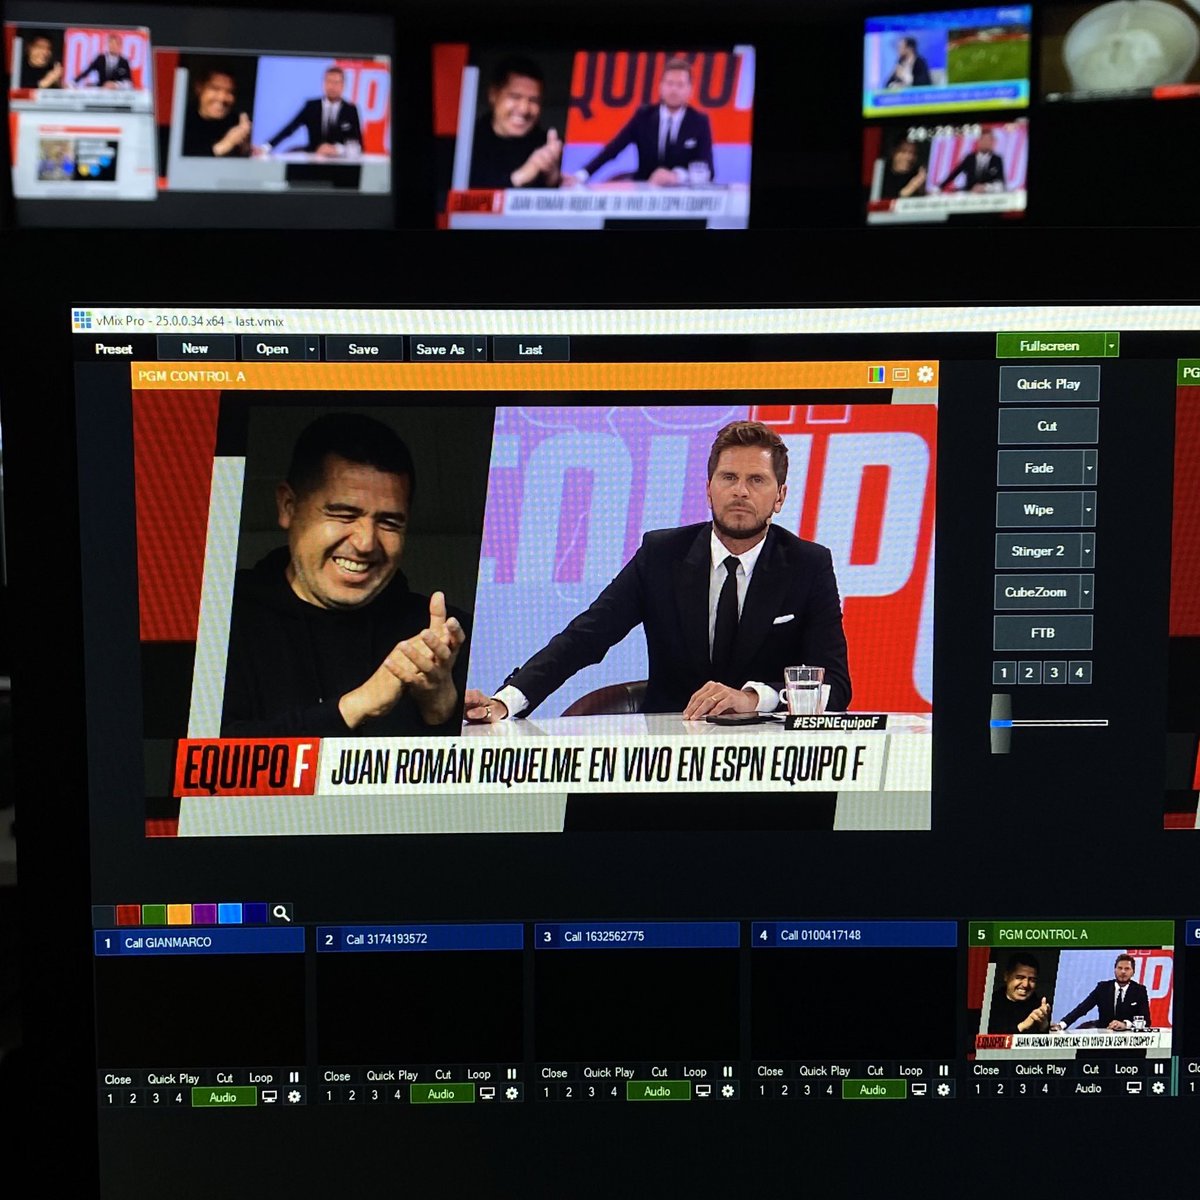1200x1200 pixels.
Task: Click the green Fullscreen button
Action: click(1050, 346)
